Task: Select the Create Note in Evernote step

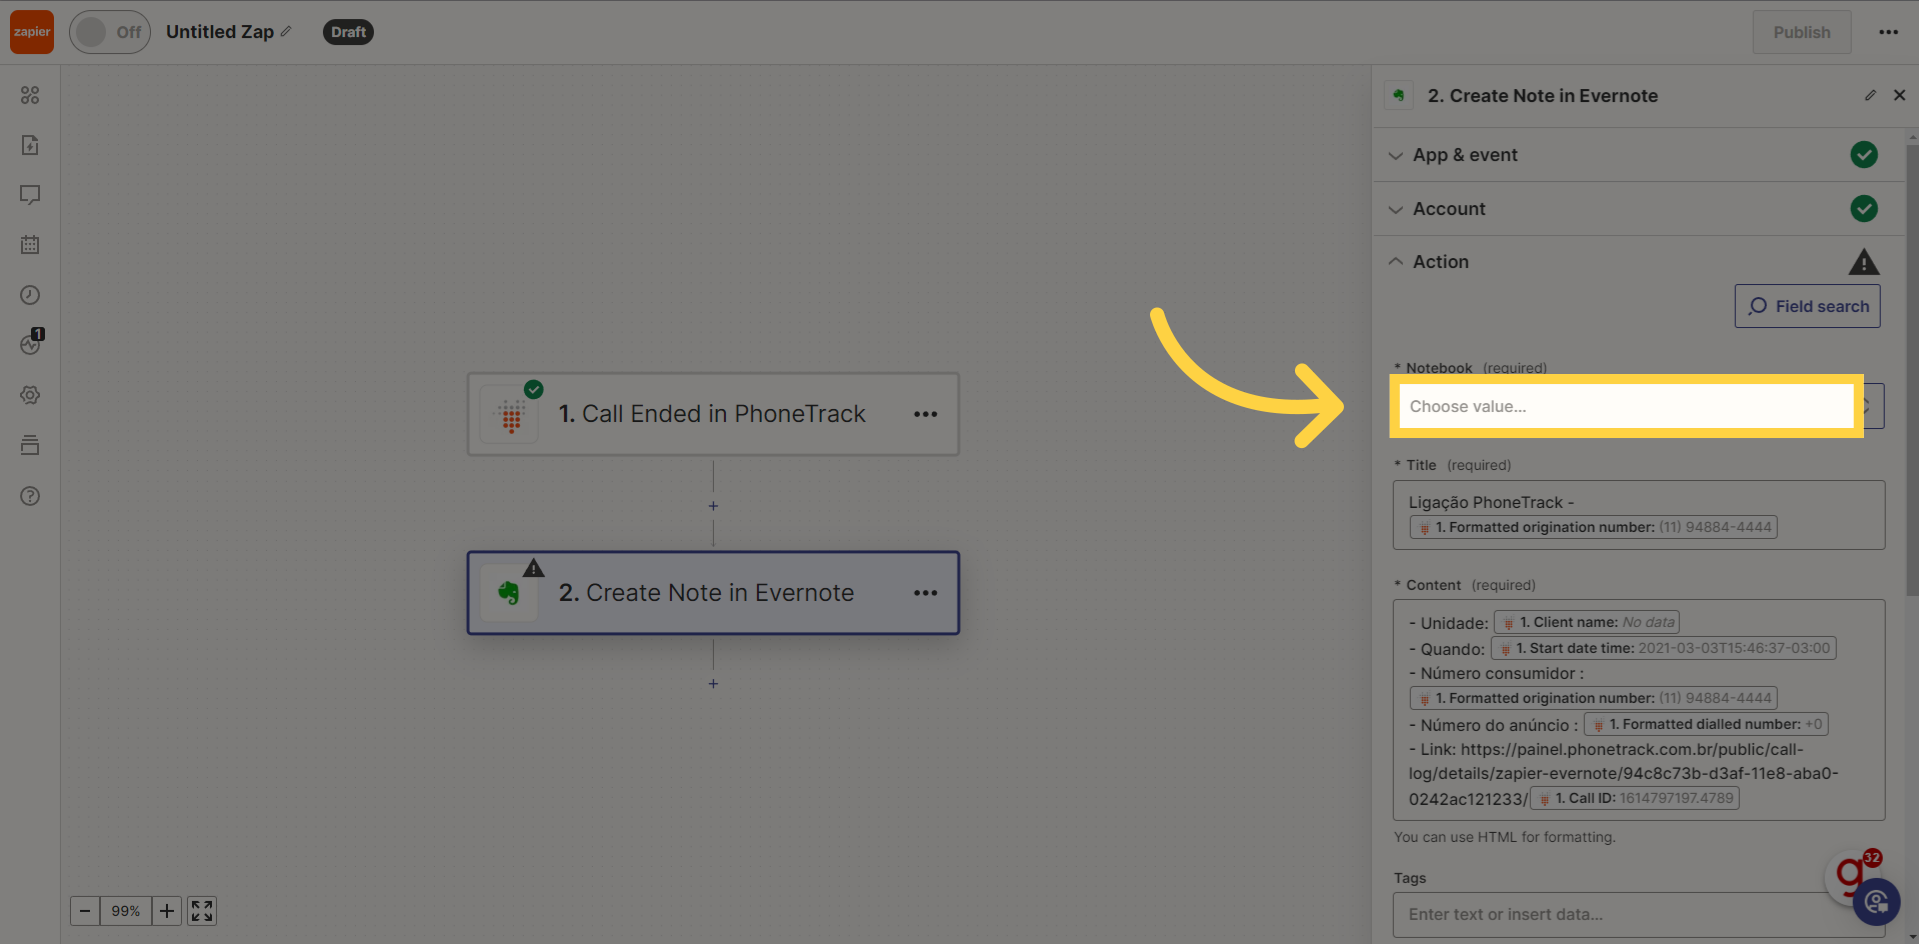Action: 713,593
